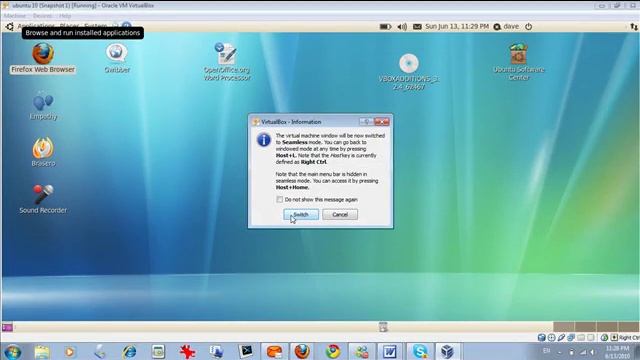Click the Windows tray network icon
The height and width of the screenshot is (360, 640).
point(582,352)
